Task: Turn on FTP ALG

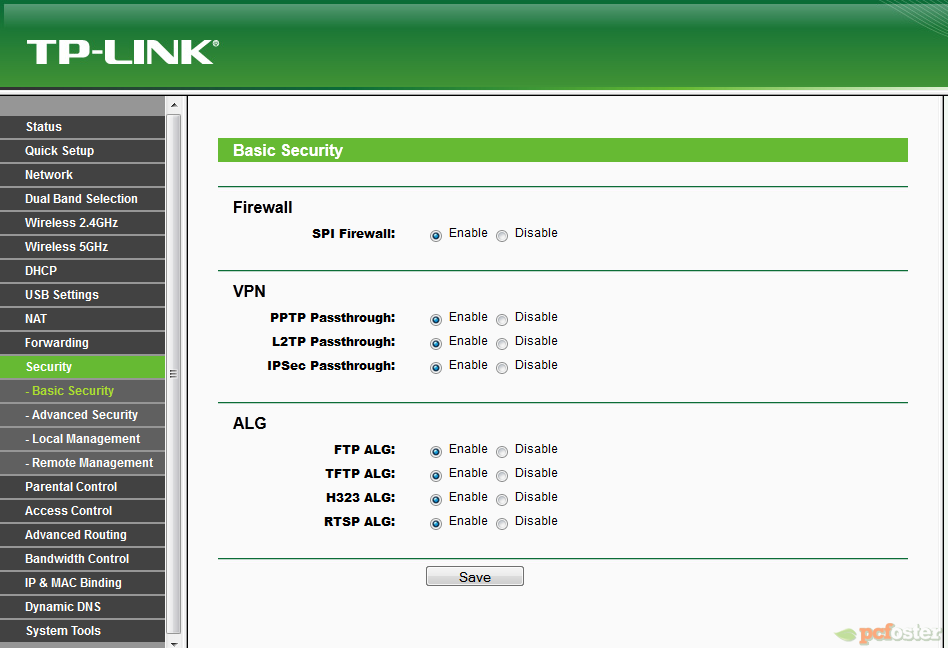Action: tap(436, 452)
